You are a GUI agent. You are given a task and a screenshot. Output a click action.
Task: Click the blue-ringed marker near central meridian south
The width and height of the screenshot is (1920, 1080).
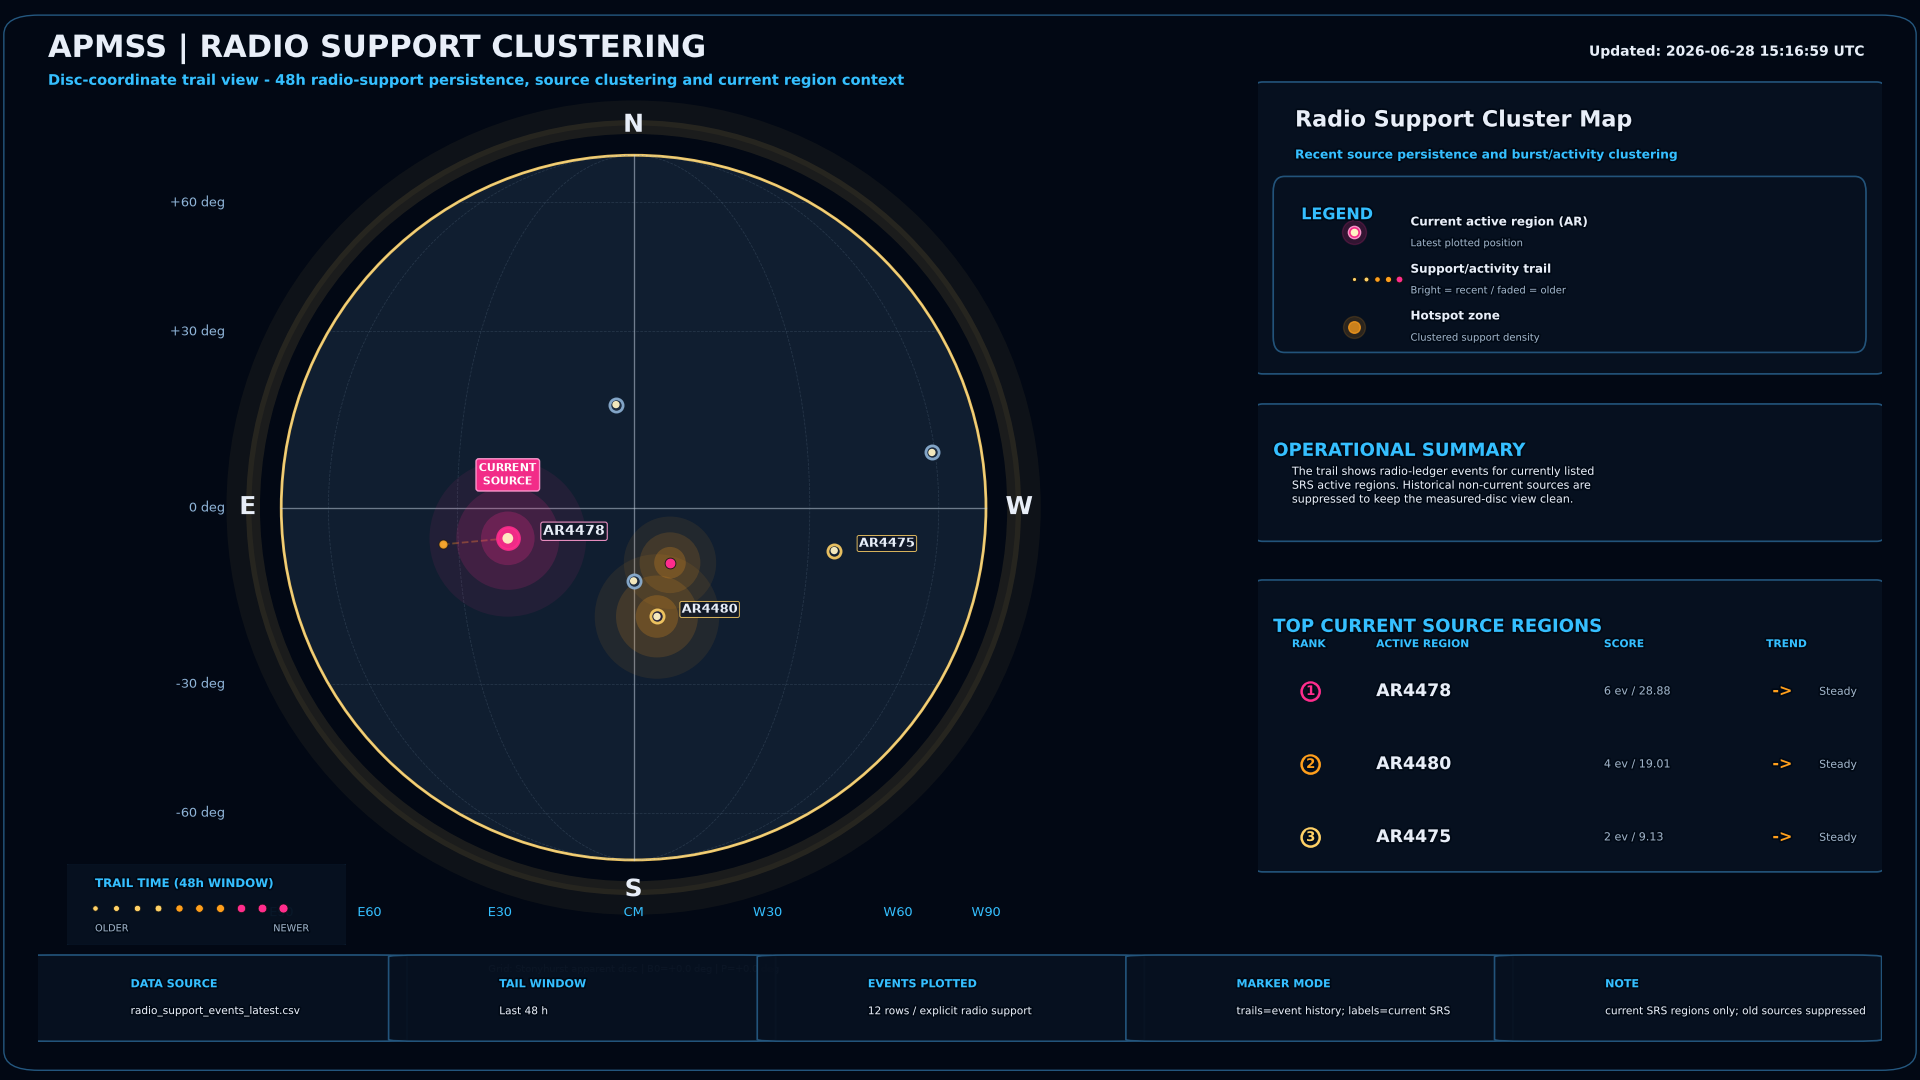[x=634, y=581]
